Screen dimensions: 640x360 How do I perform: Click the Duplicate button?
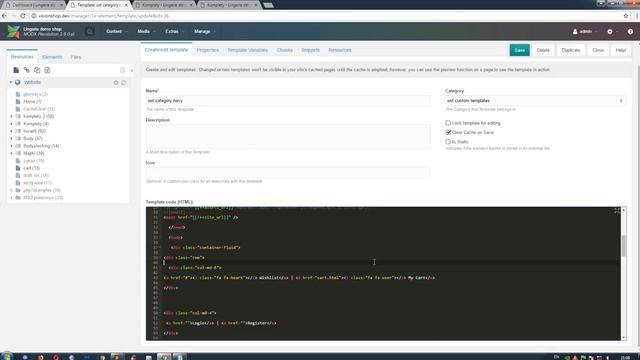(x=571, y=50)
